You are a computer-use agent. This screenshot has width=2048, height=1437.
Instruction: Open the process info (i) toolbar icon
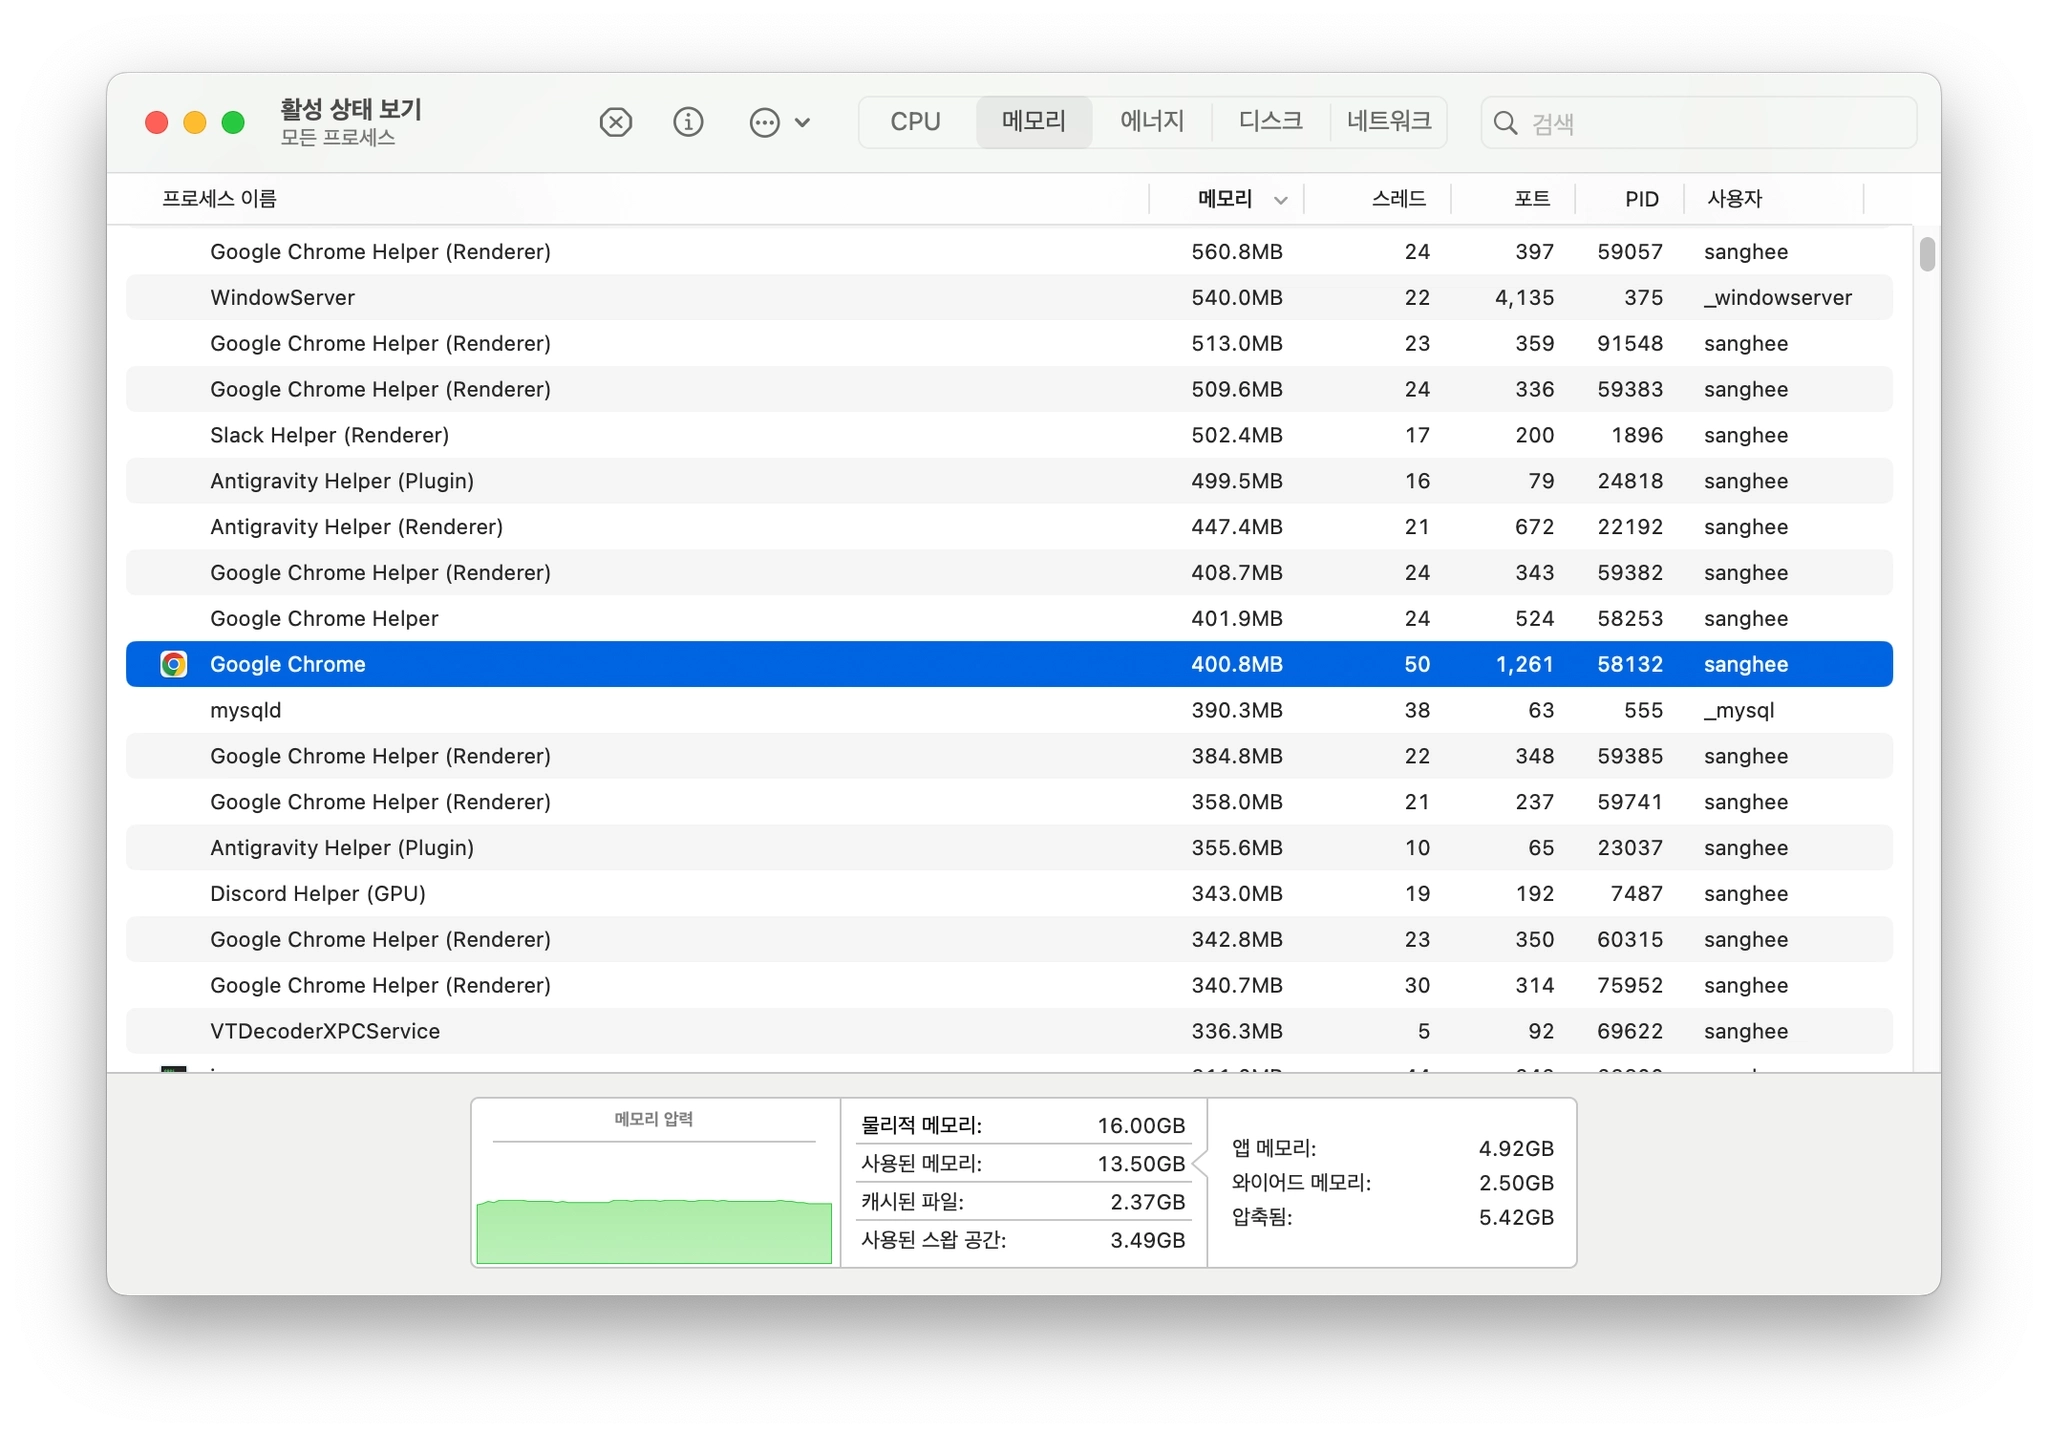click(x=688, y=123)
